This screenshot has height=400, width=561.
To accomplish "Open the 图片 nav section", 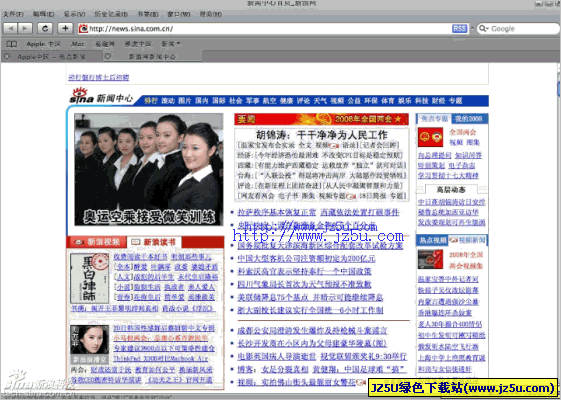I will pos(185,101).
